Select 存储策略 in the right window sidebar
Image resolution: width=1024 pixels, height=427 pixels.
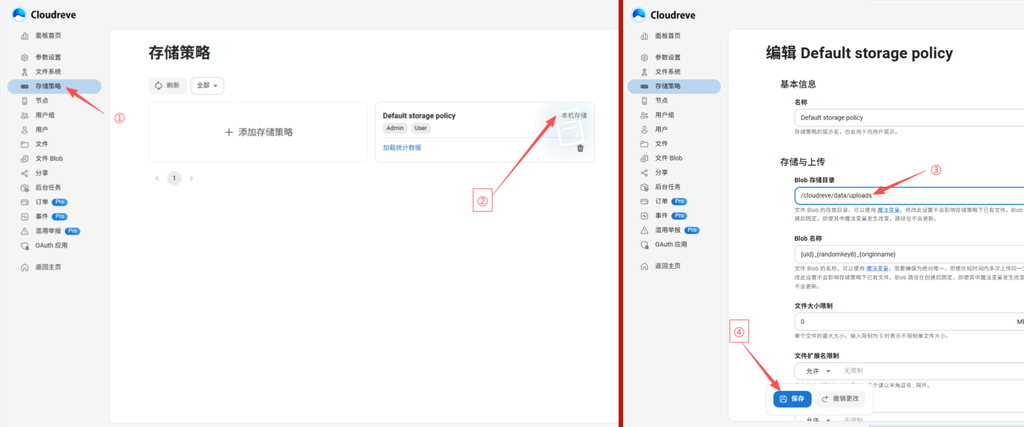674,86
